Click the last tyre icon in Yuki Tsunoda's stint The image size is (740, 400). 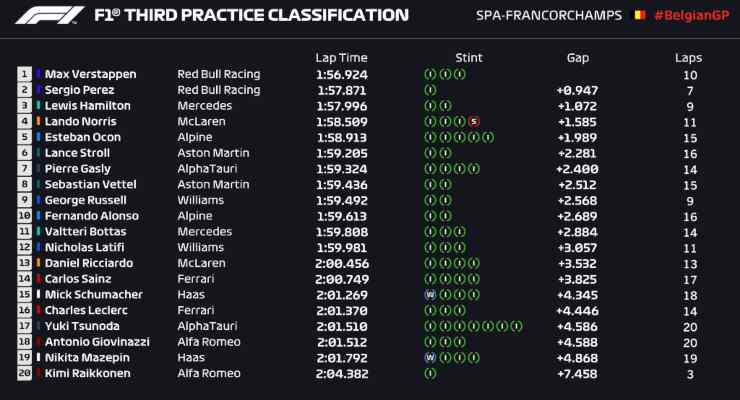coord(517,326)
